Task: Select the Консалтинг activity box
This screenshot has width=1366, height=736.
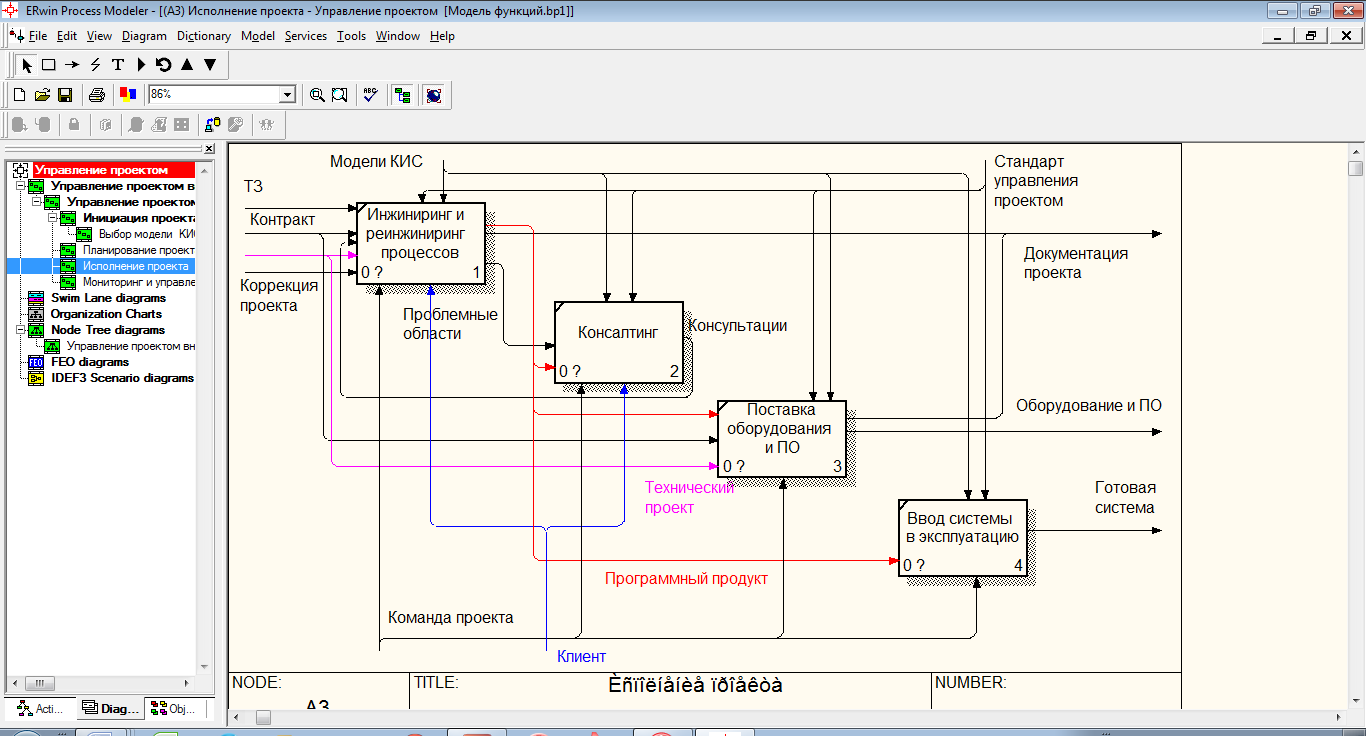Action: (619, 342)
